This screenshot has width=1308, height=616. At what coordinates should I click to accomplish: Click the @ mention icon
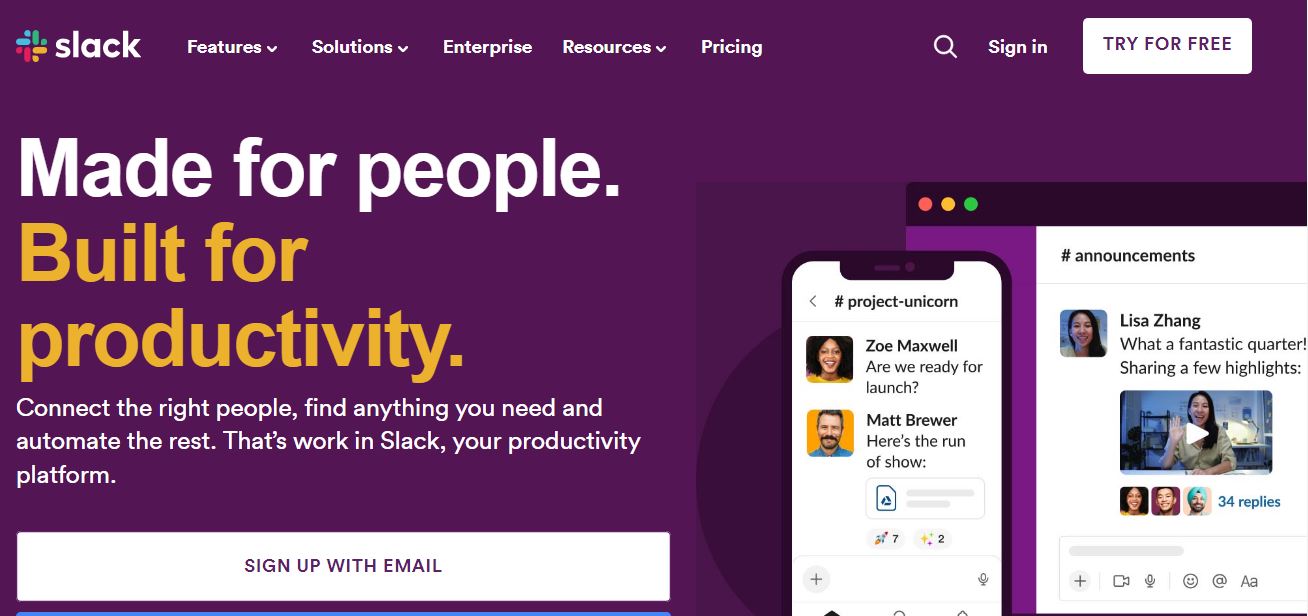coord(1219,581)
